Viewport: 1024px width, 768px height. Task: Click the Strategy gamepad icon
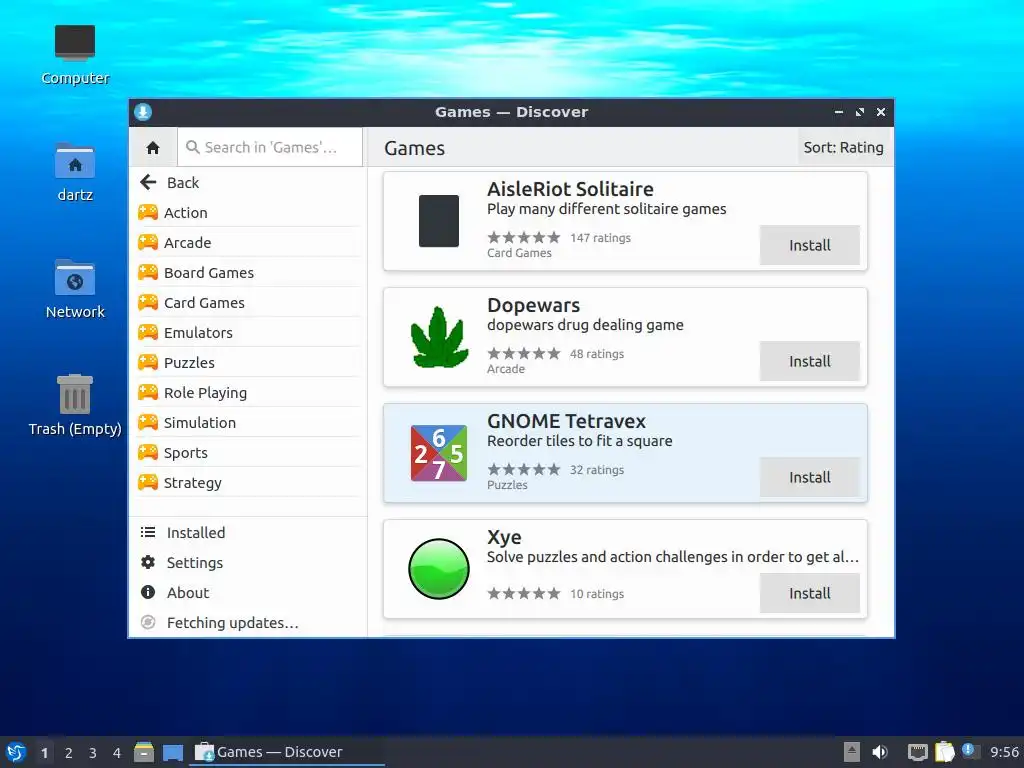click(148, 483)
